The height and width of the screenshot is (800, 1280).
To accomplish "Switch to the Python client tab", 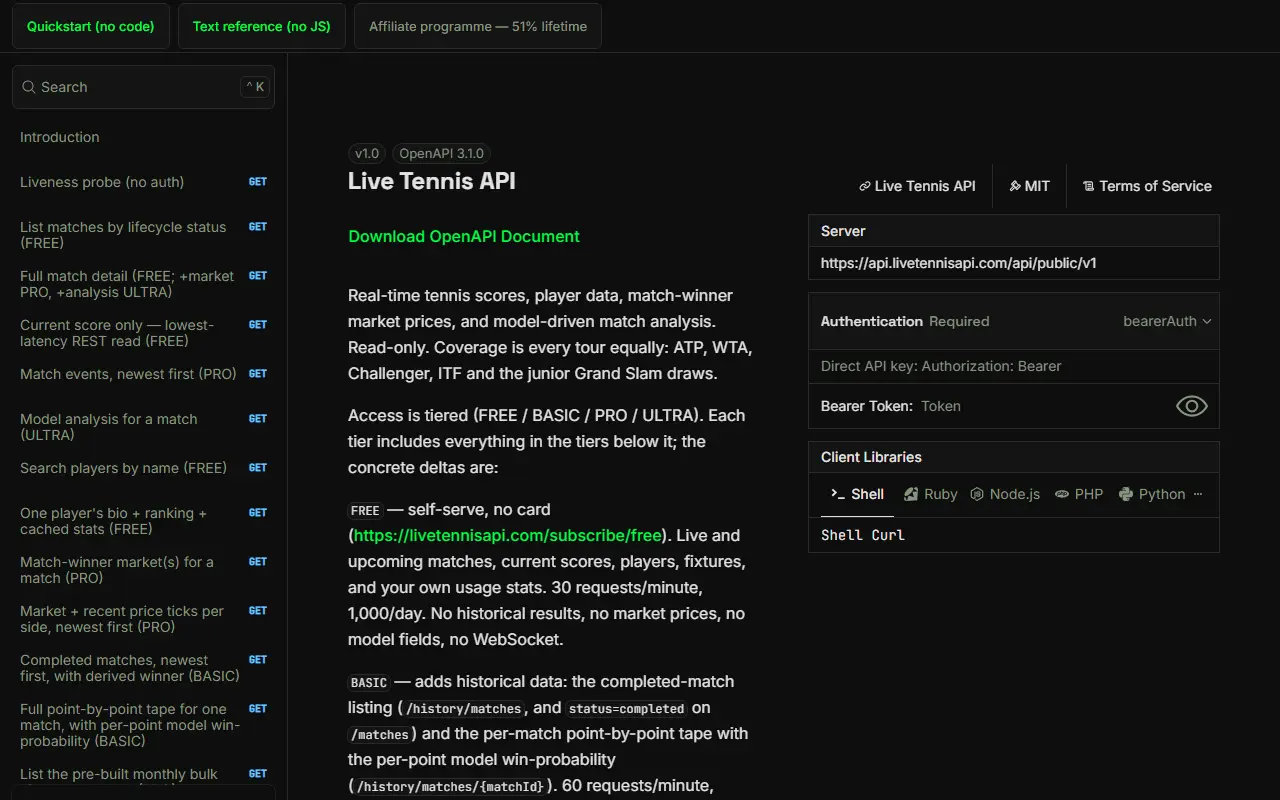I will [1152, 494].
